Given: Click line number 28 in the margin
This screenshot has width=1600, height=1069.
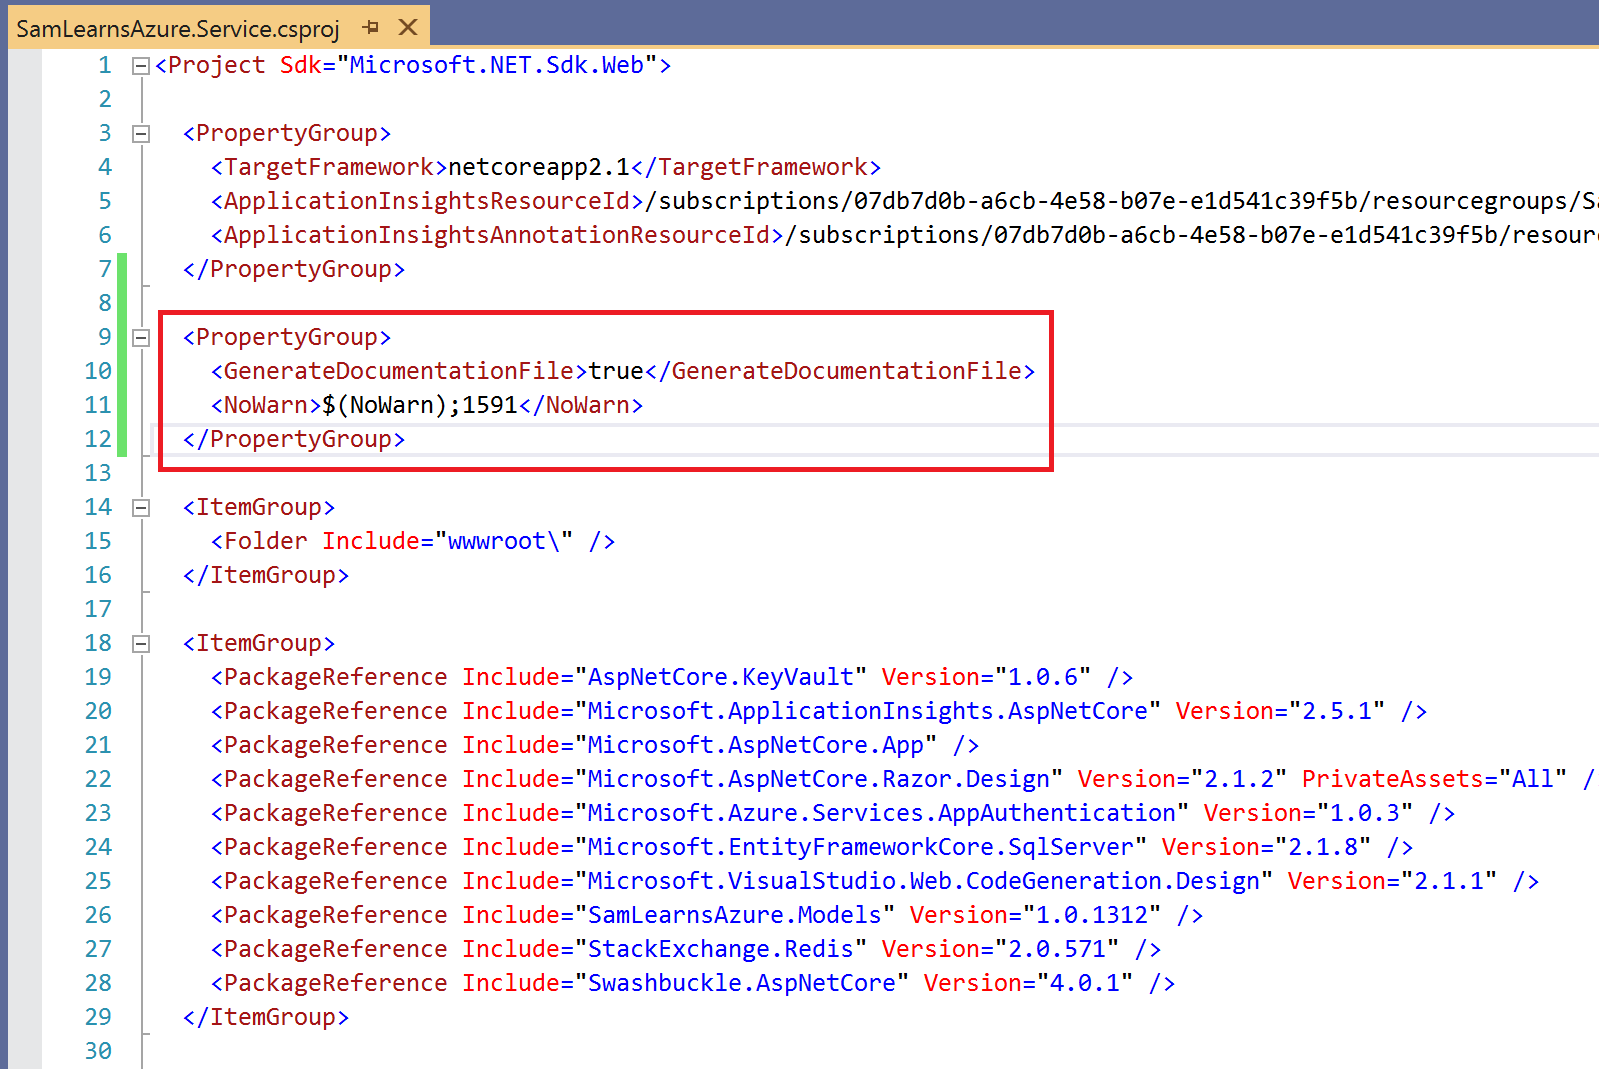Looking at the screenshot, I should pos(98,983).
